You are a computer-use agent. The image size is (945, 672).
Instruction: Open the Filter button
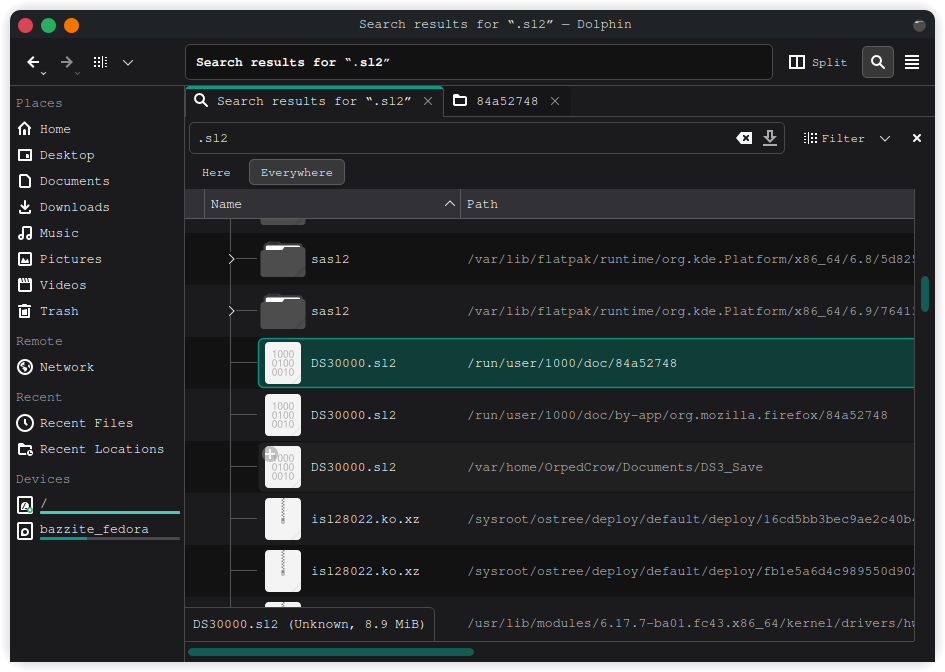[834, 139]
